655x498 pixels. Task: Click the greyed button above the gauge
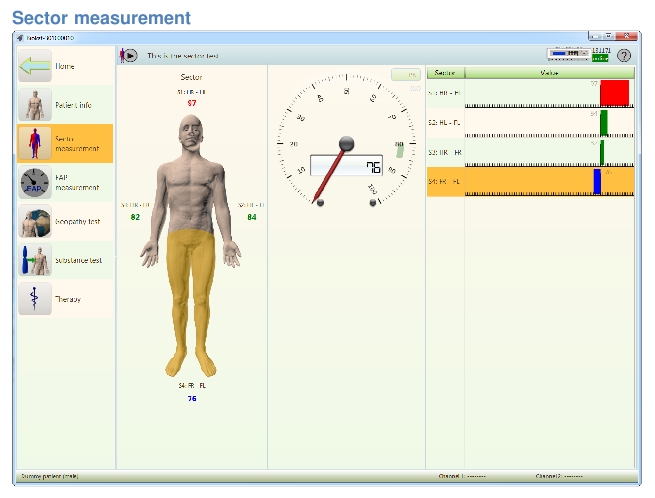(x=405, y=75)
